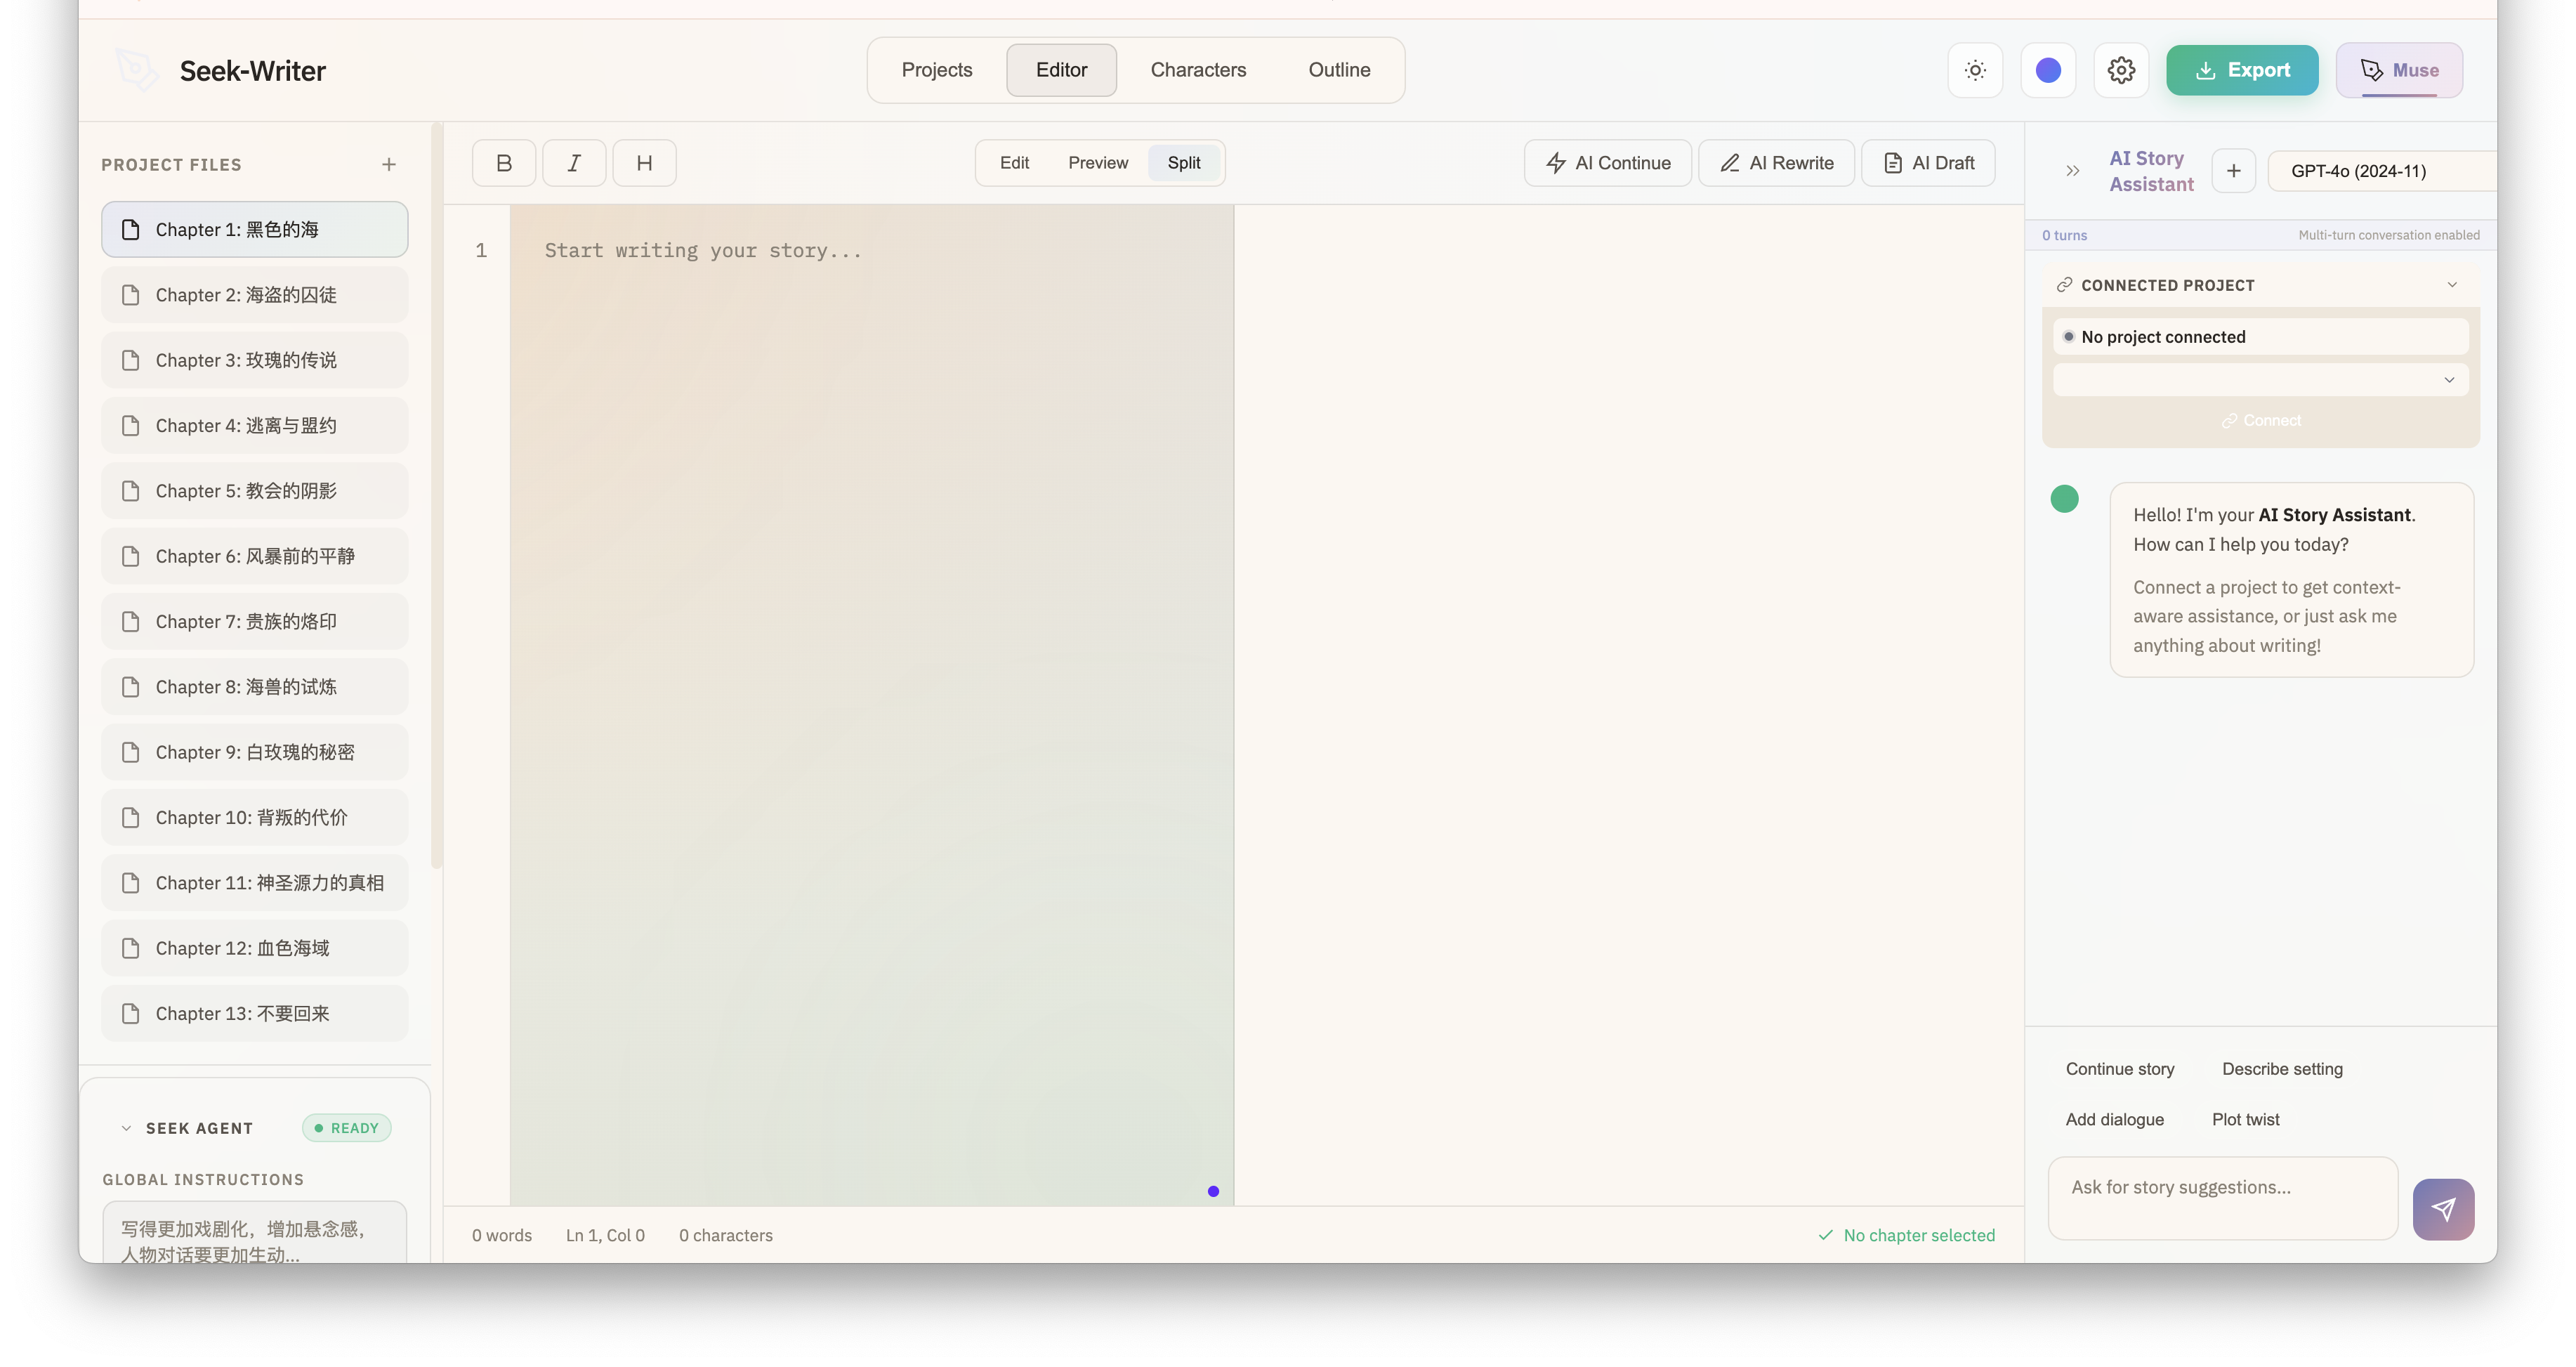Switch to Preview view mode
Viewport: 2576px width, 1367px height.
pyautogui.click(x=1097, y=163)
